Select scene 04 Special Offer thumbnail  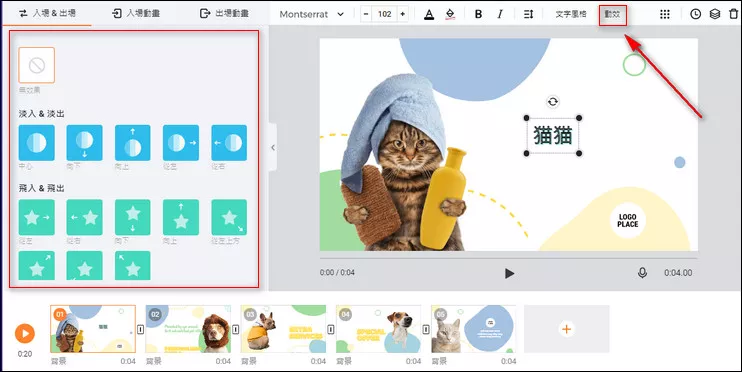pos(379,329)
